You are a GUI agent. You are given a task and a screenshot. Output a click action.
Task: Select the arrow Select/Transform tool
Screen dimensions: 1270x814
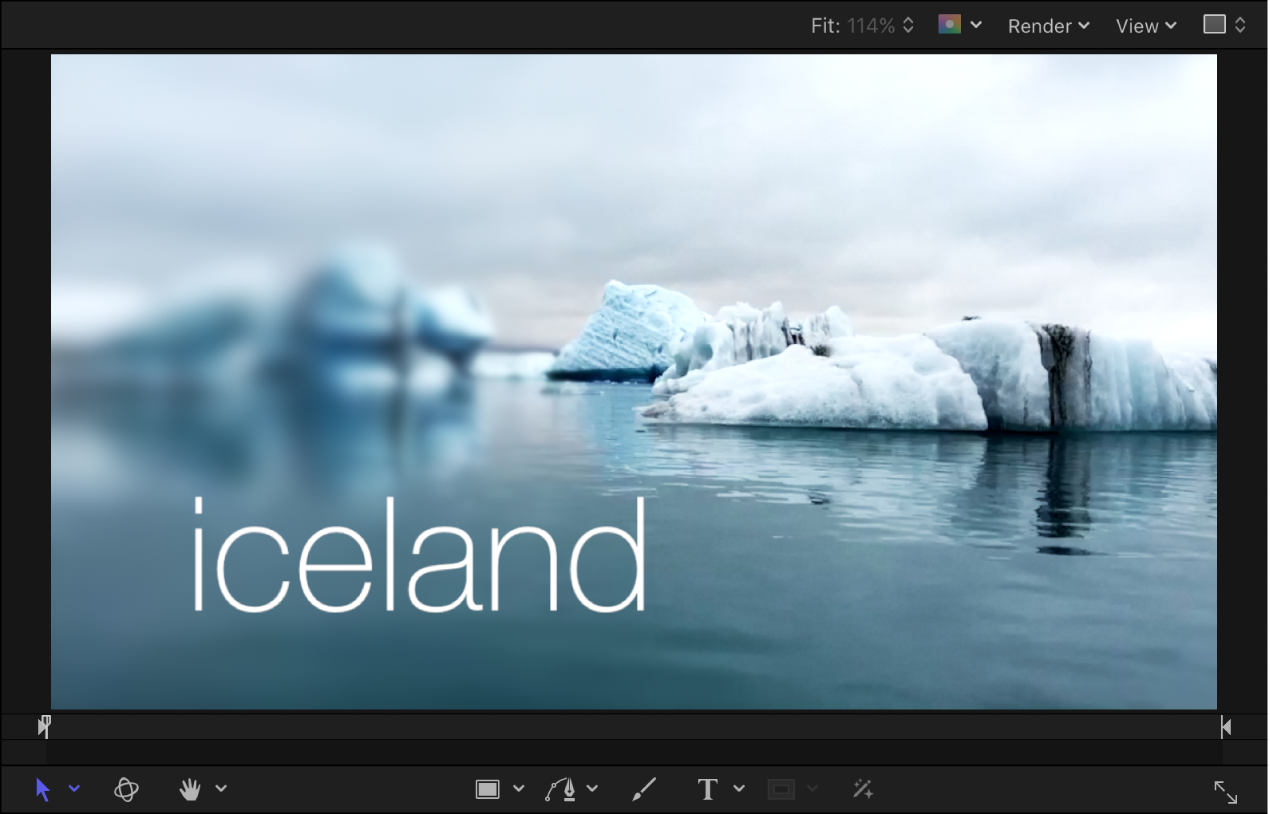pyautogui.click(x=42, y=788)
